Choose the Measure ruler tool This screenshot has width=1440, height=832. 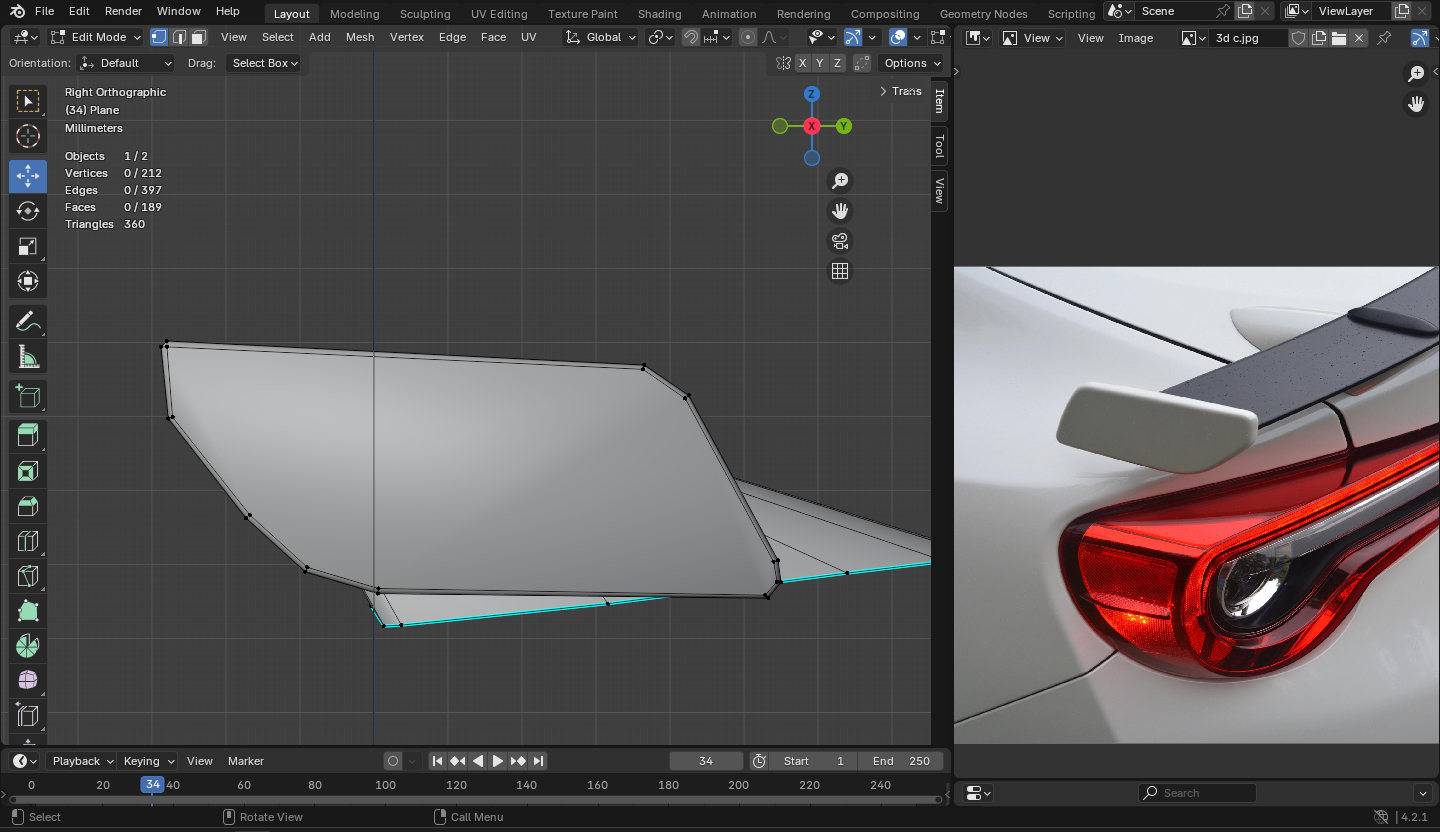28,357
